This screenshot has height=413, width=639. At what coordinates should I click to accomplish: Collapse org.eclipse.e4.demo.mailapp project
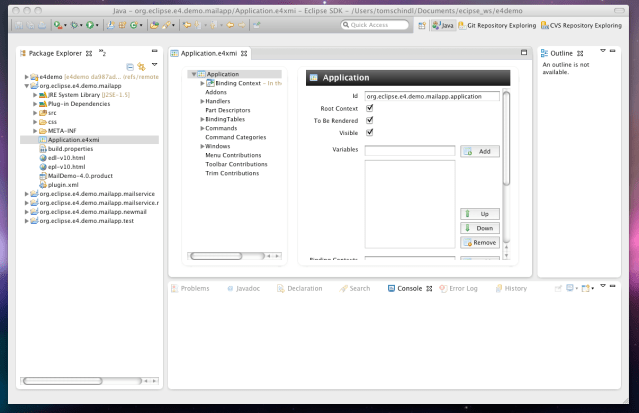click(x=27, y=86)
